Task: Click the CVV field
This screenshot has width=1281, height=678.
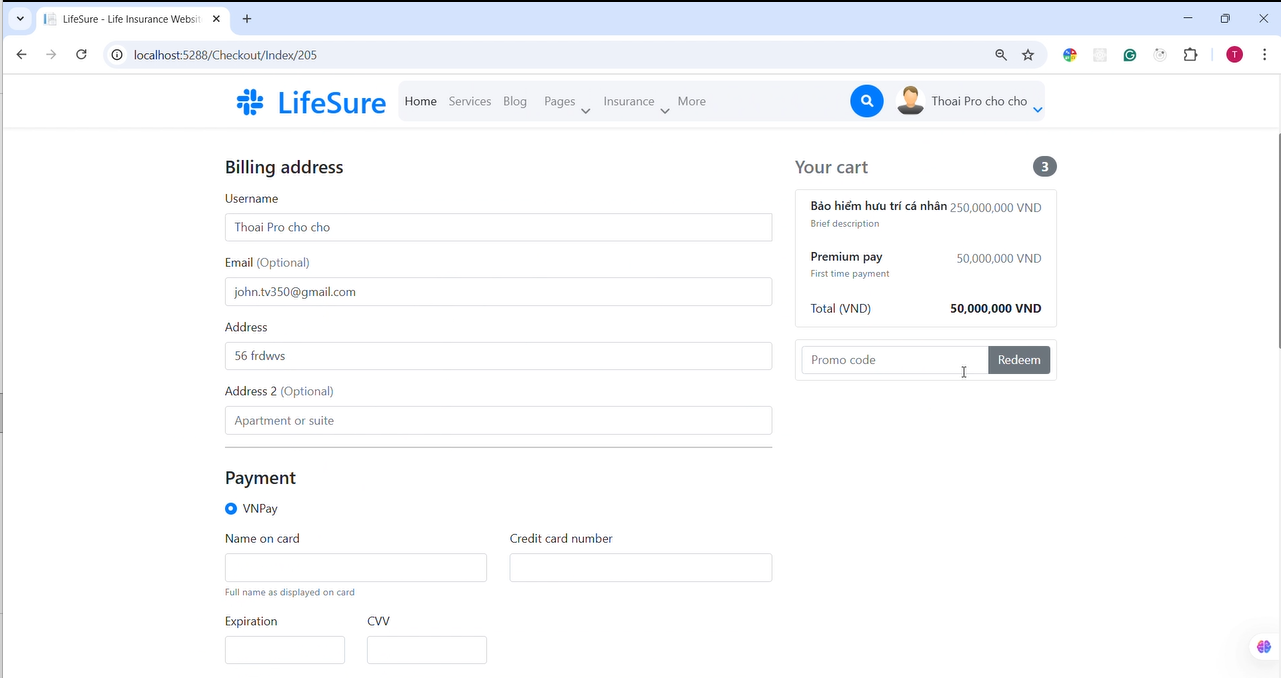Action: pos(427,650)
